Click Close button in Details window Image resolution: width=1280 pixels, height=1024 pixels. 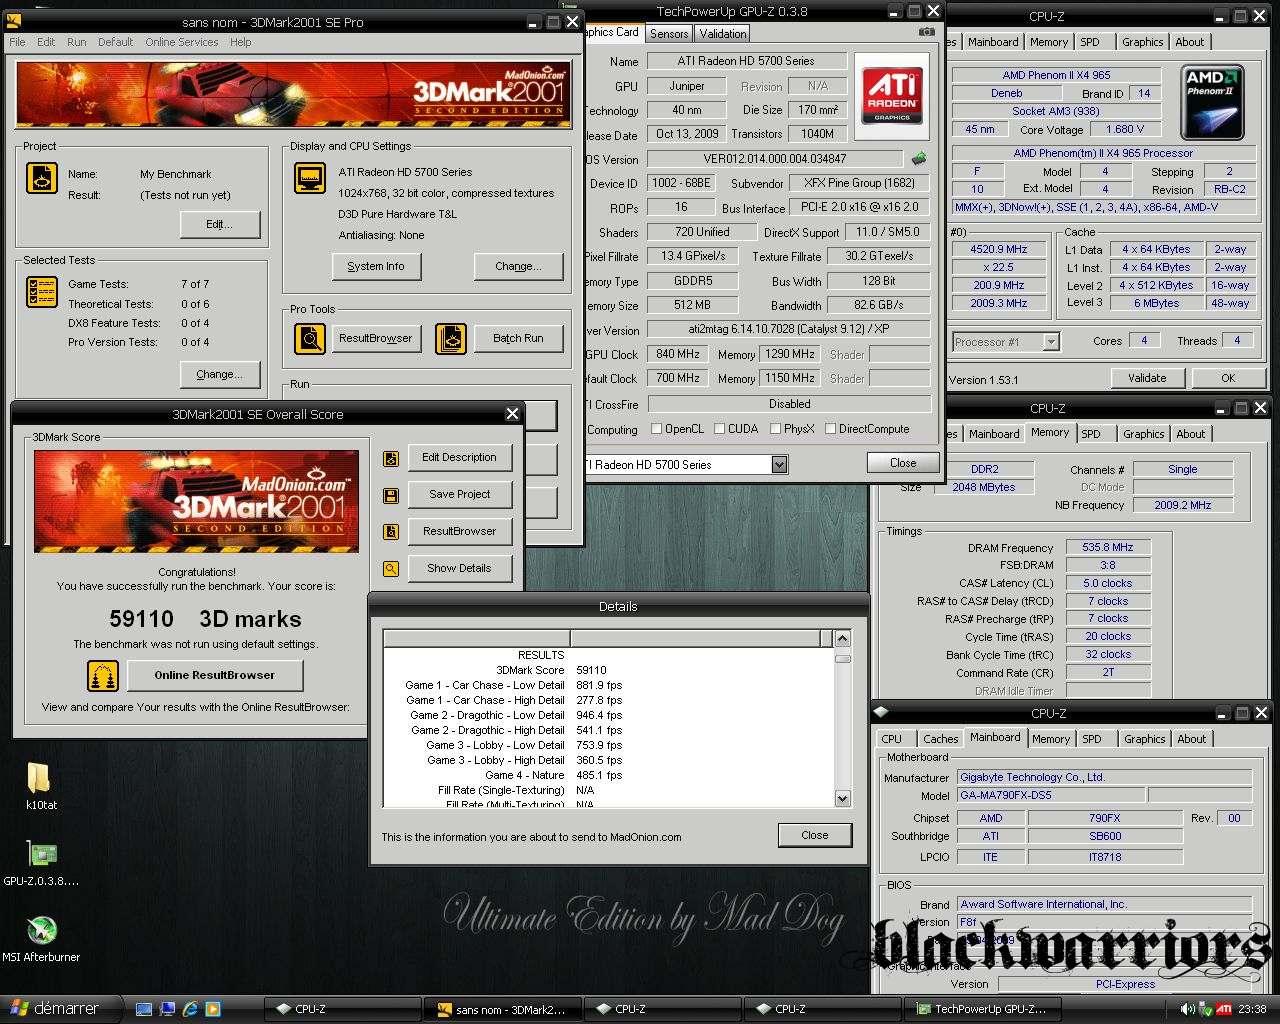(x=814, y=836)
